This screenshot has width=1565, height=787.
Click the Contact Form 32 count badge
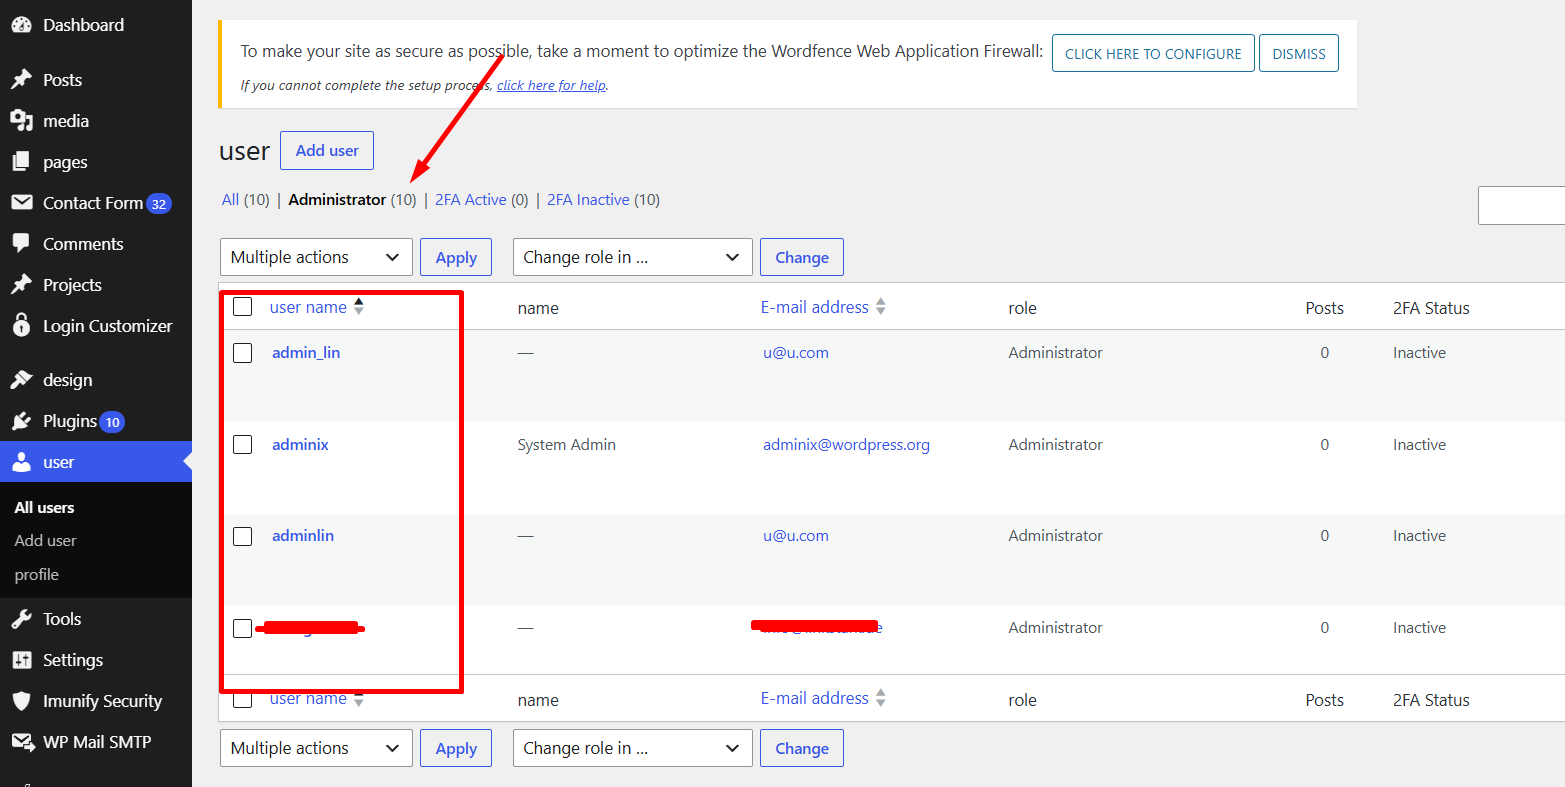(158, 204)
